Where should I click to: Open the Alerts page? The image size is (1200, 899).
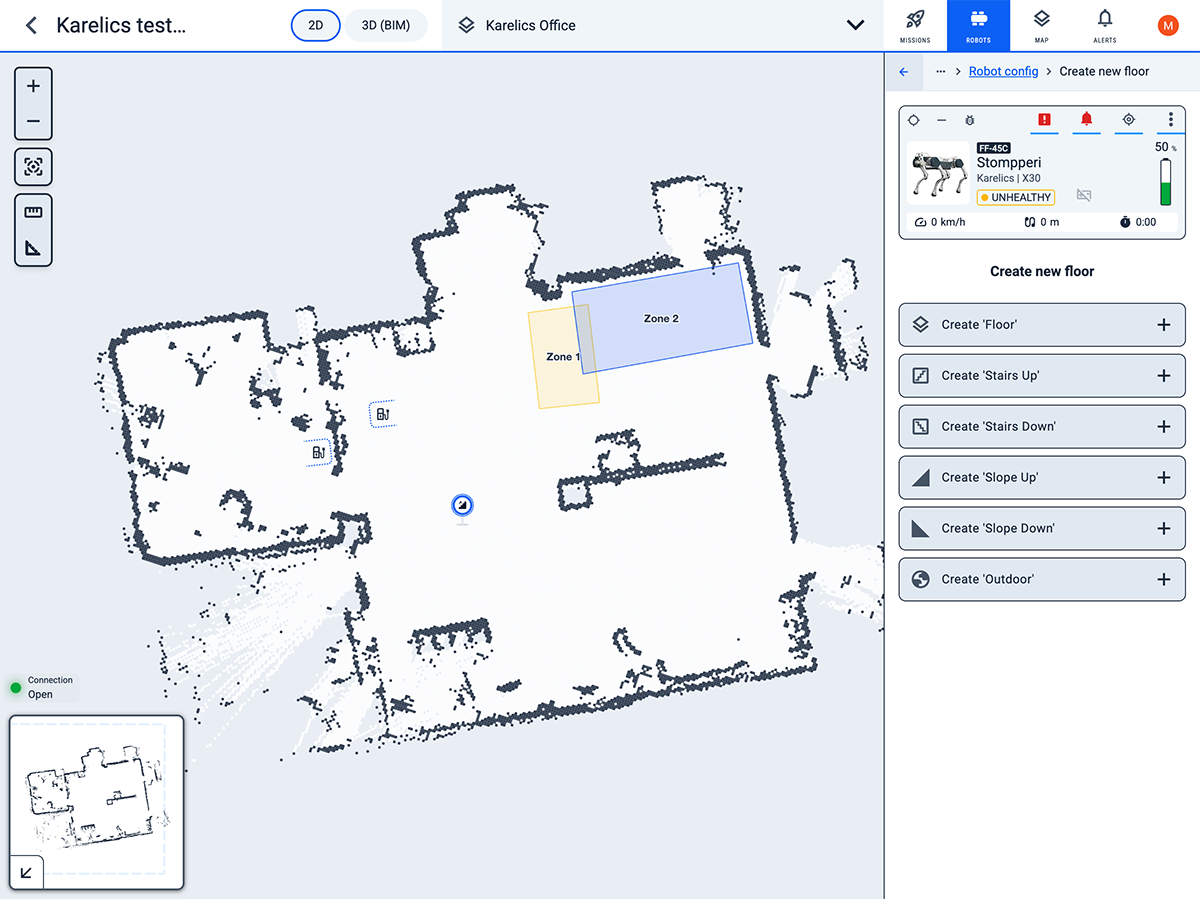(1105, 25)
